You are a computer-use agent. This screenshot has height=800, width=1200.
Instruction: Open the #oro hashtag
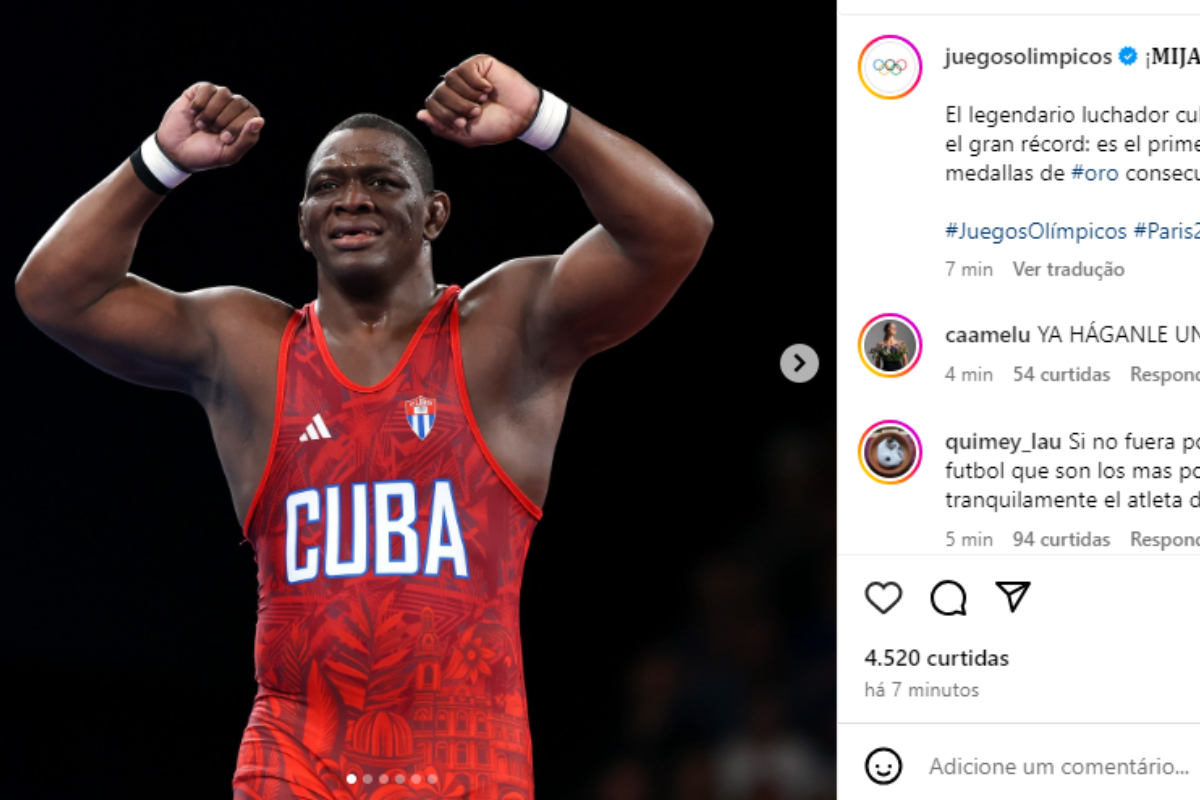click(1096, 172)
